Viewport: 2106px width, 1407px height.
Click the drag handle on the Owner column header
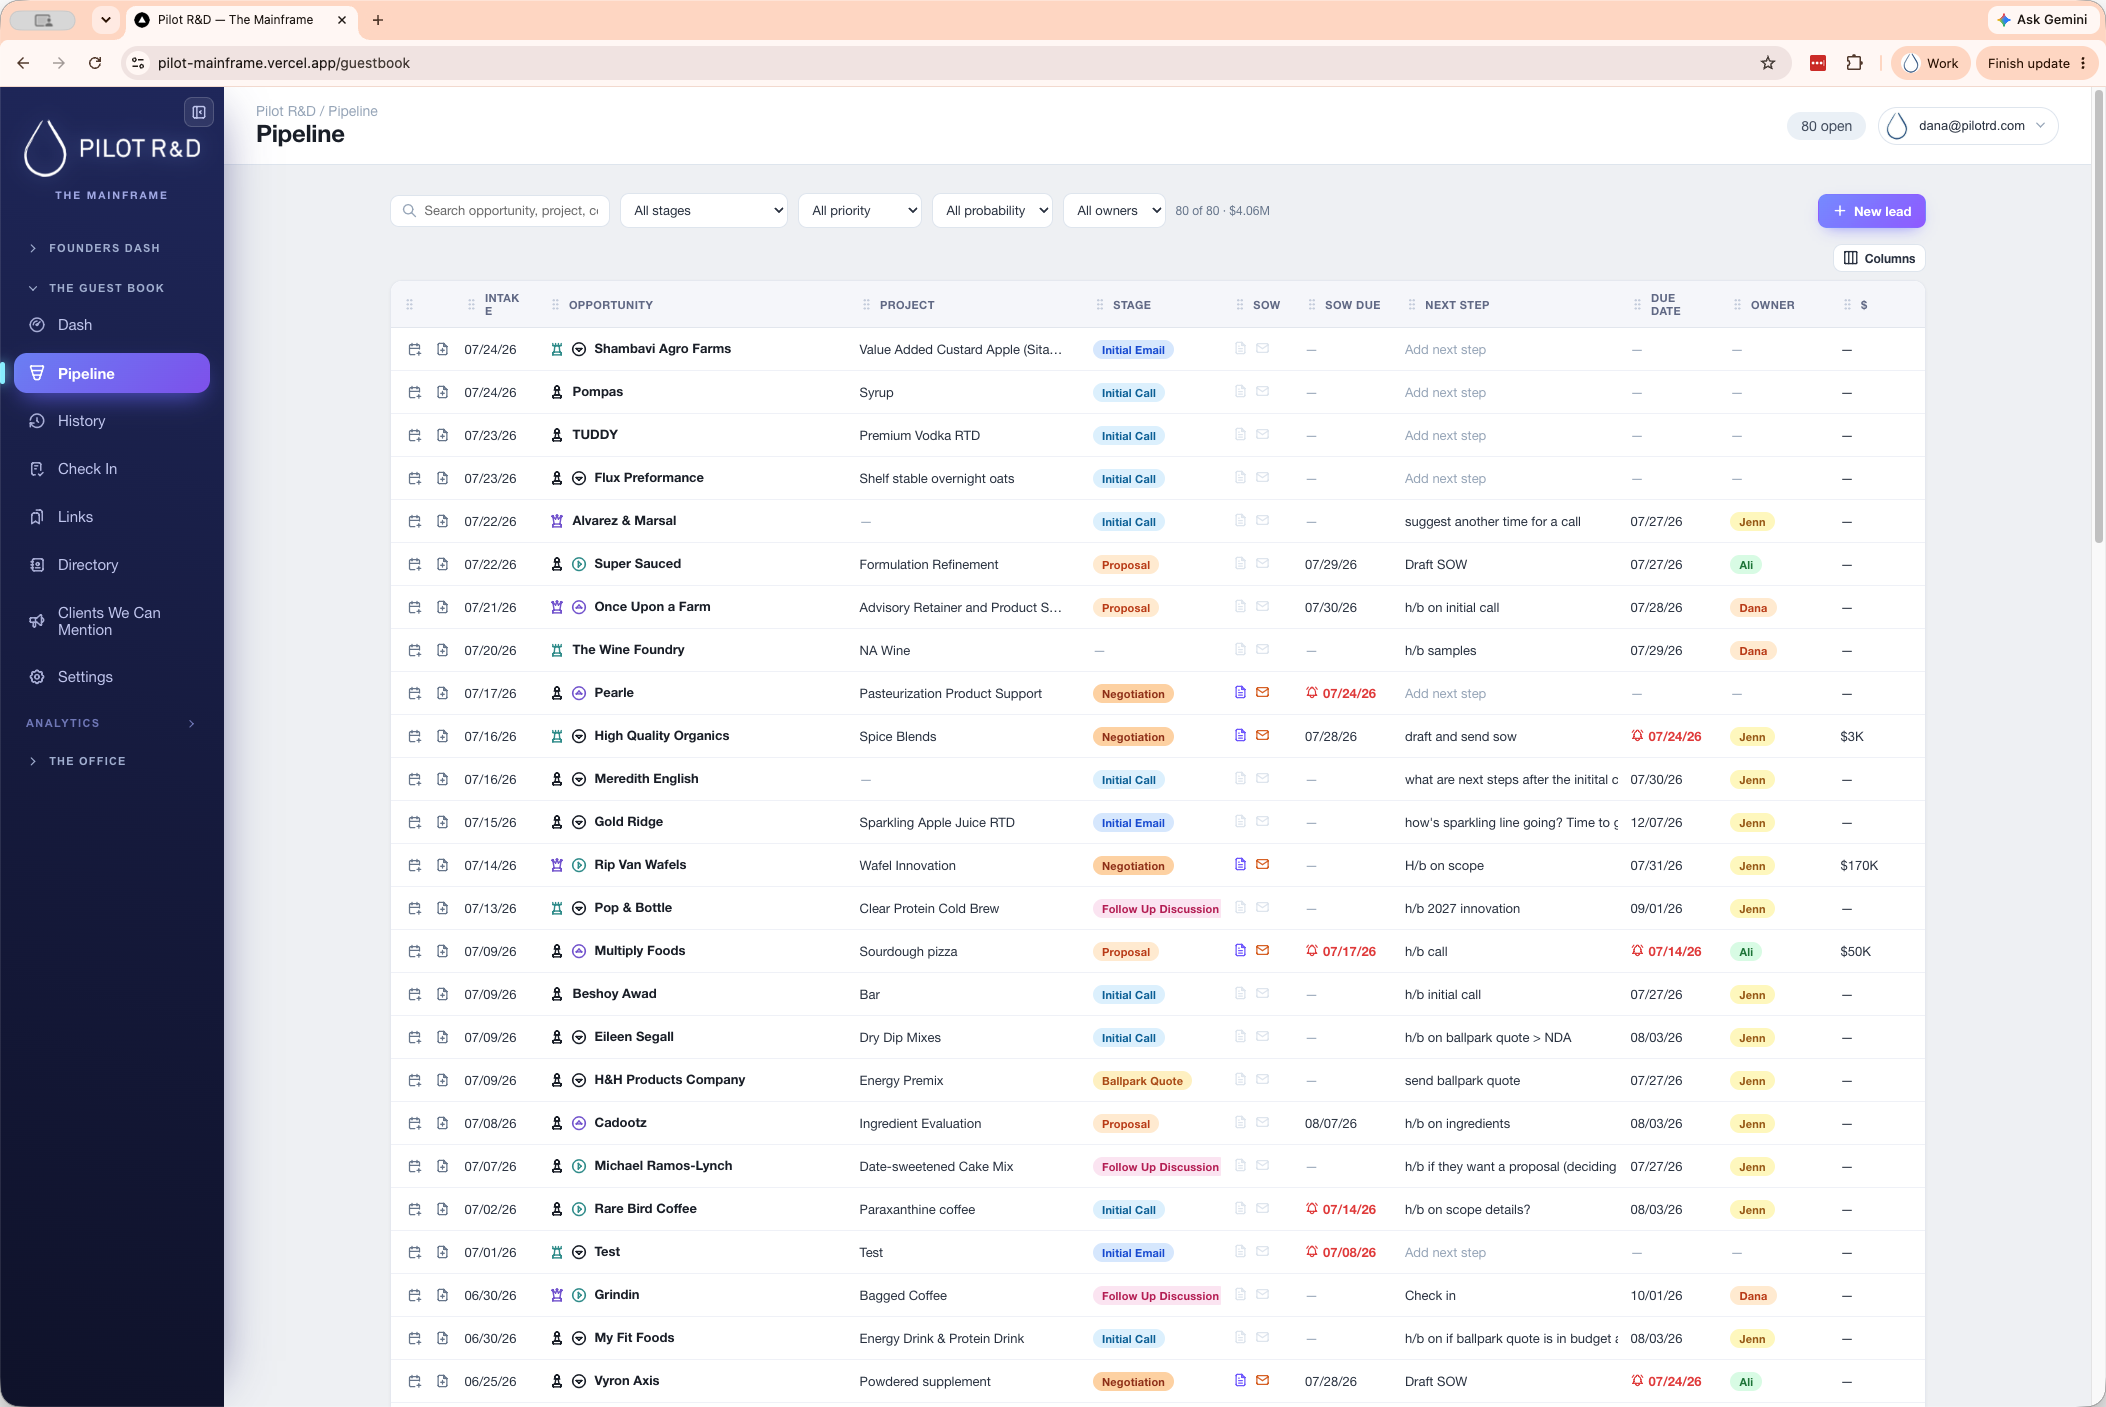click(x=1737, y=305)
